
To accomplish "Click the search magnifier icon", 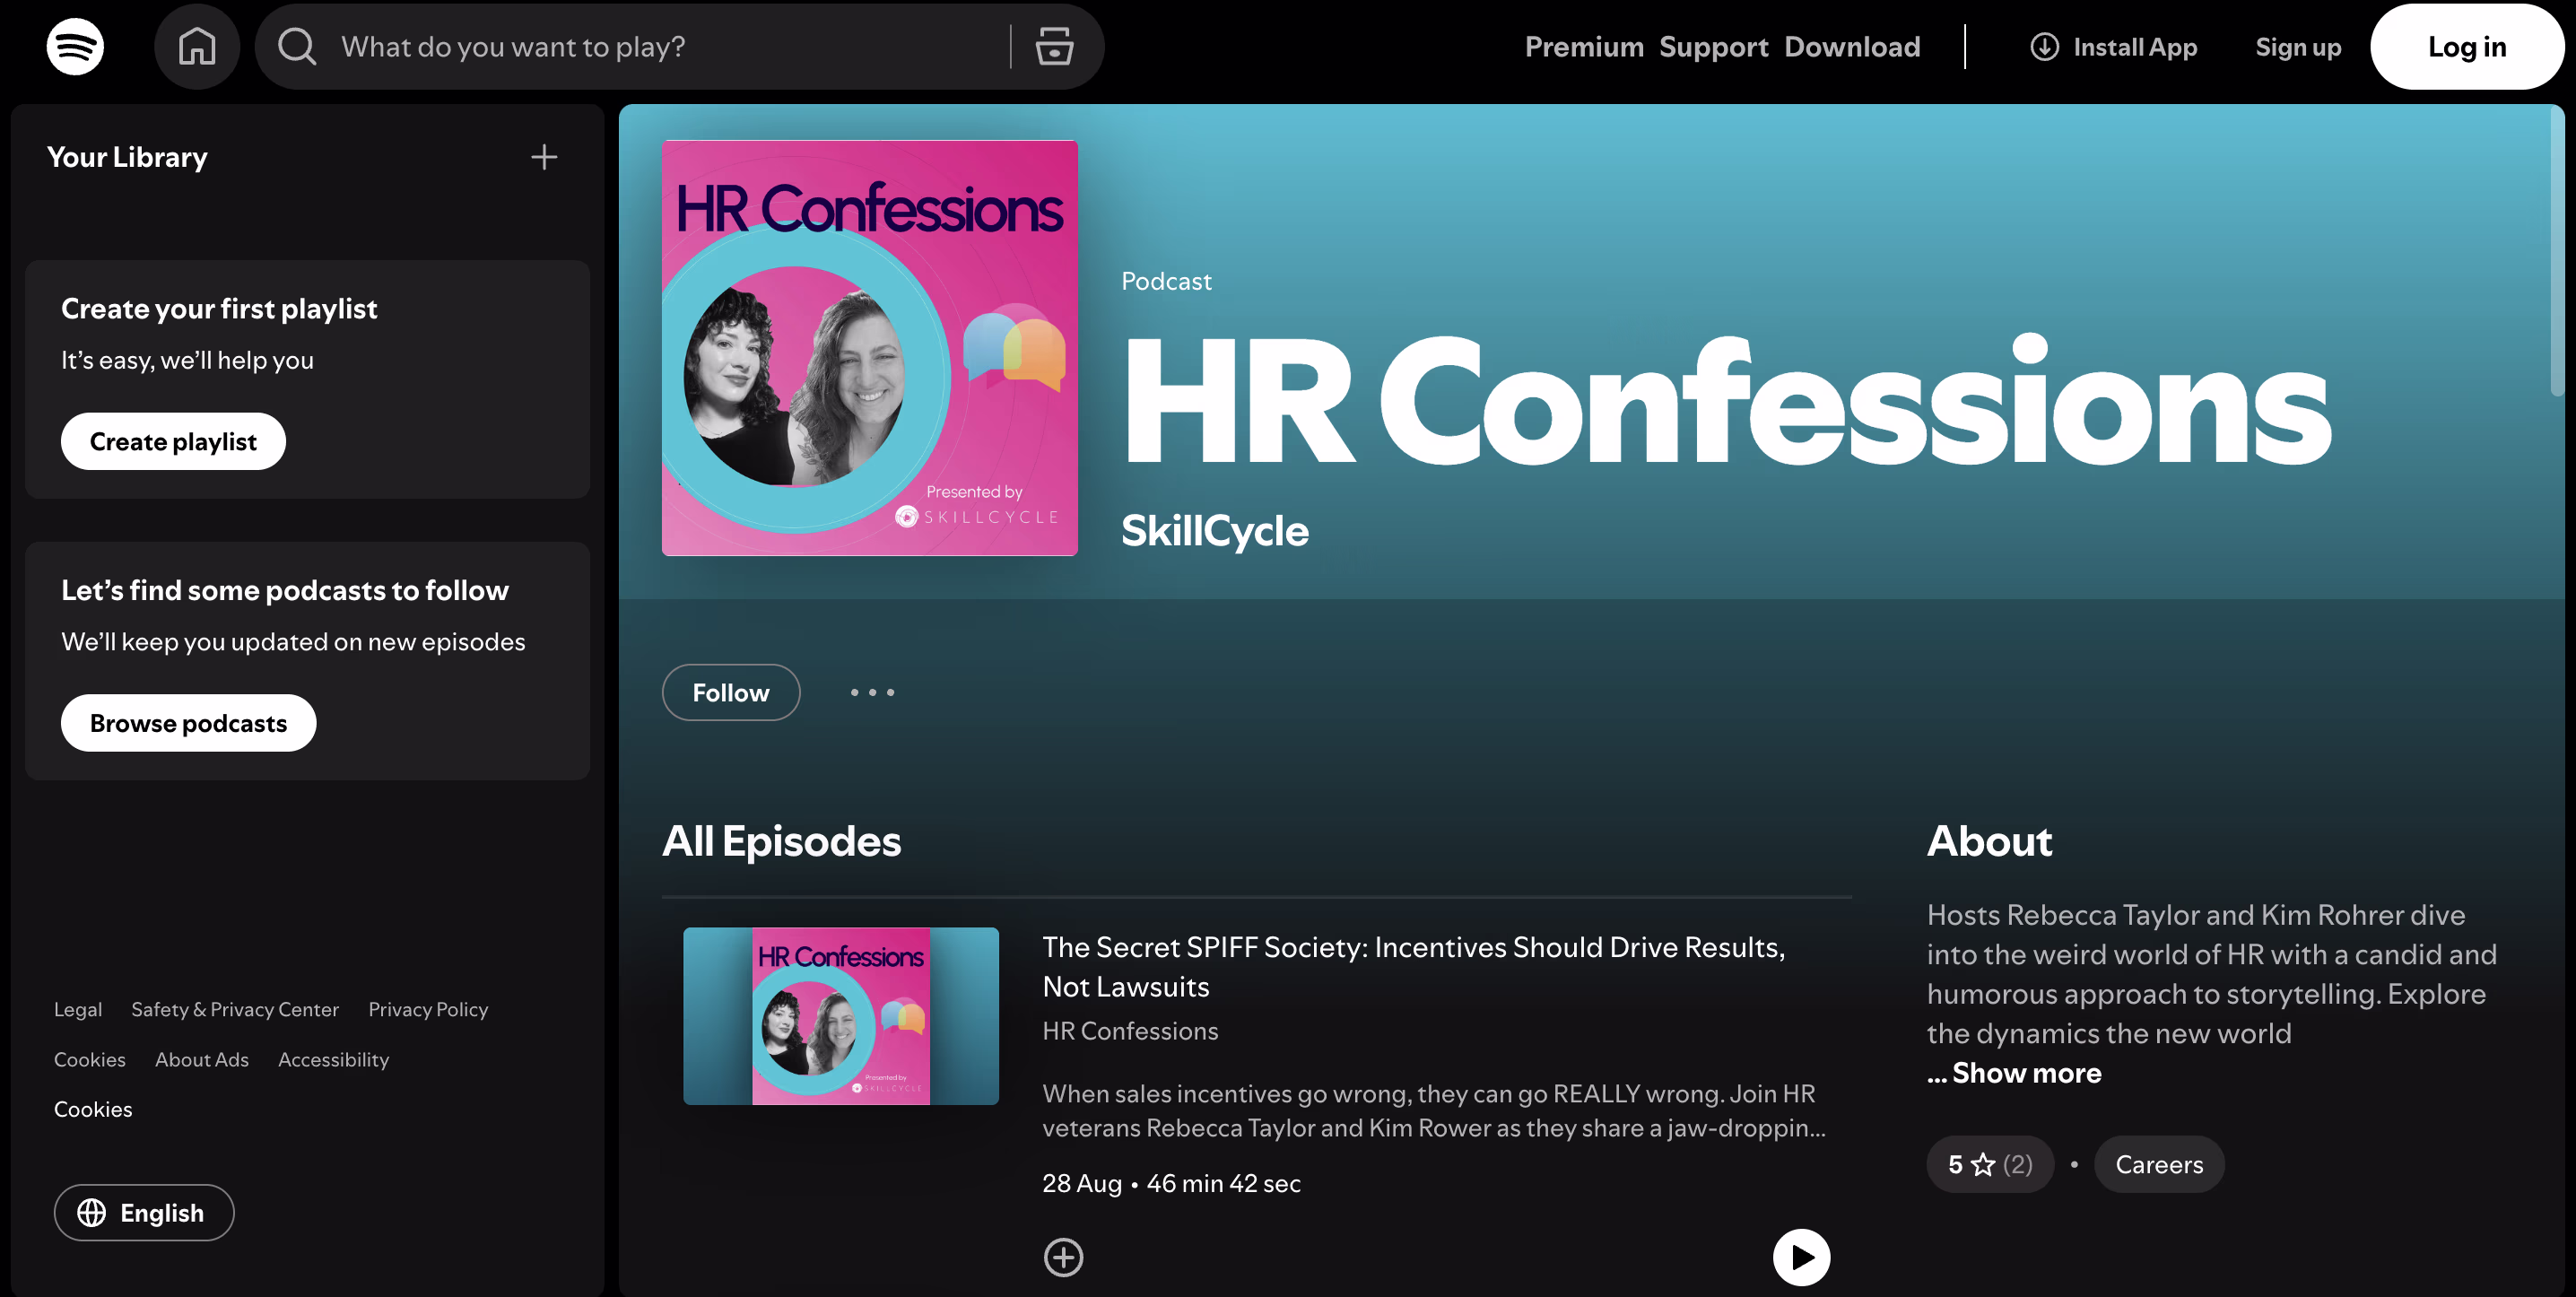I will pyautogui.click(x=297, y=46).
